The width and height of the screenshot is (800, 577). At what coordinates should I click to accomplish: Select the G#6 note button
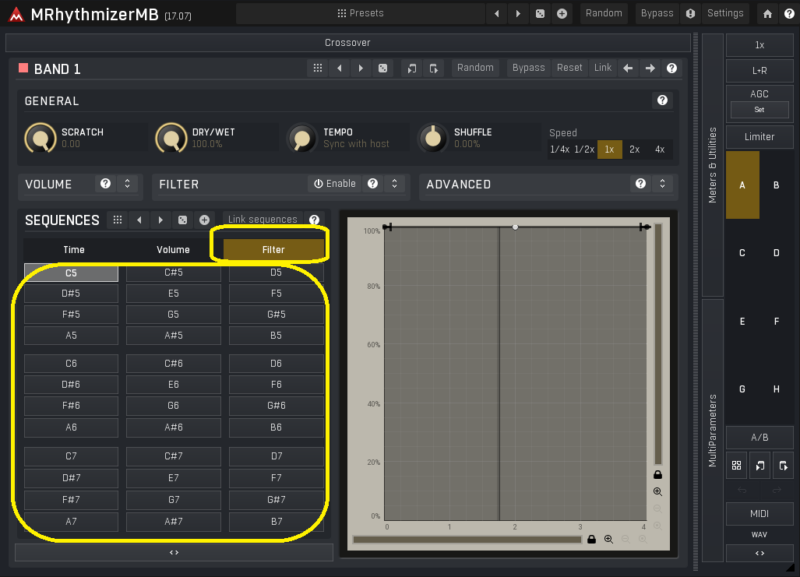tap(276, 406)
